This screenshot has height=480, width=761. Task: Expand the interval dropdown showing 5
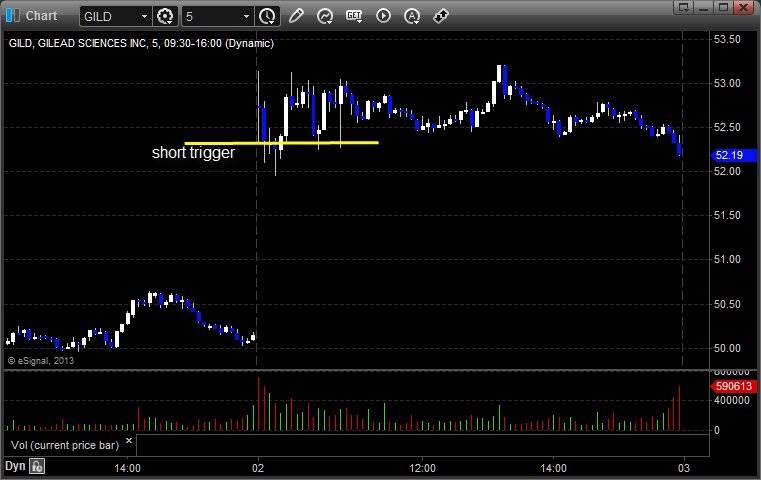click(x=246, y=17)
